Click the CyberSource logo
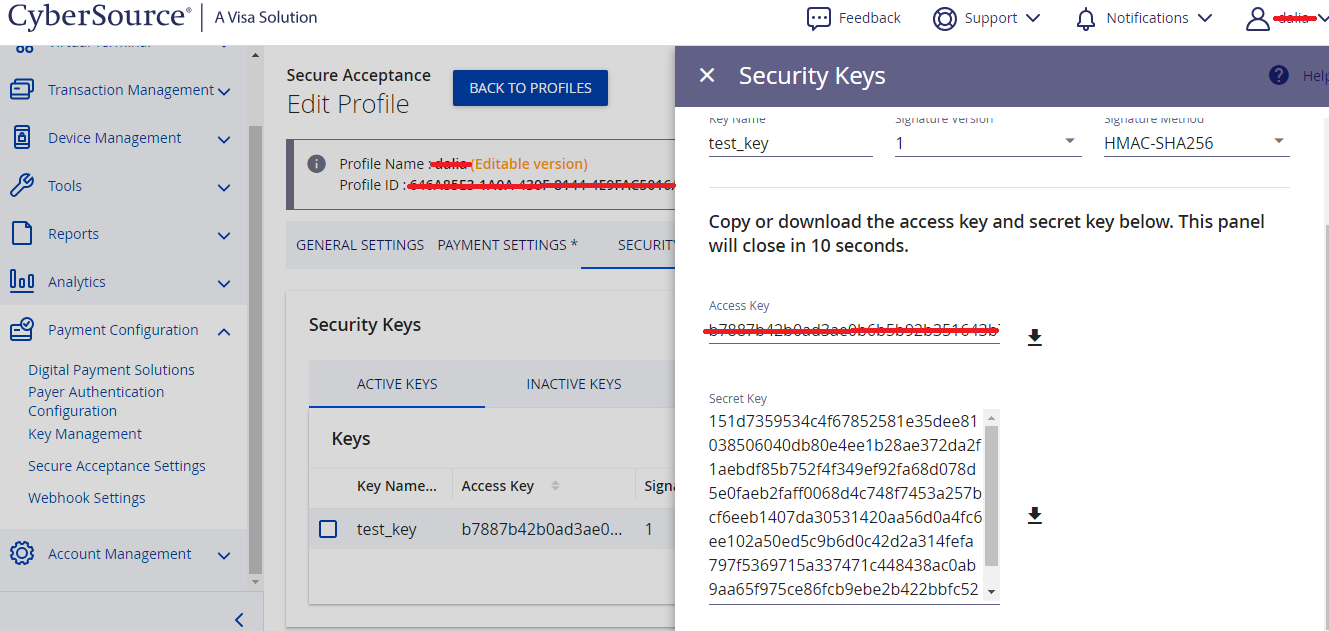The width and height of the screenshot is (1329, 631). [x=99, y=17]
